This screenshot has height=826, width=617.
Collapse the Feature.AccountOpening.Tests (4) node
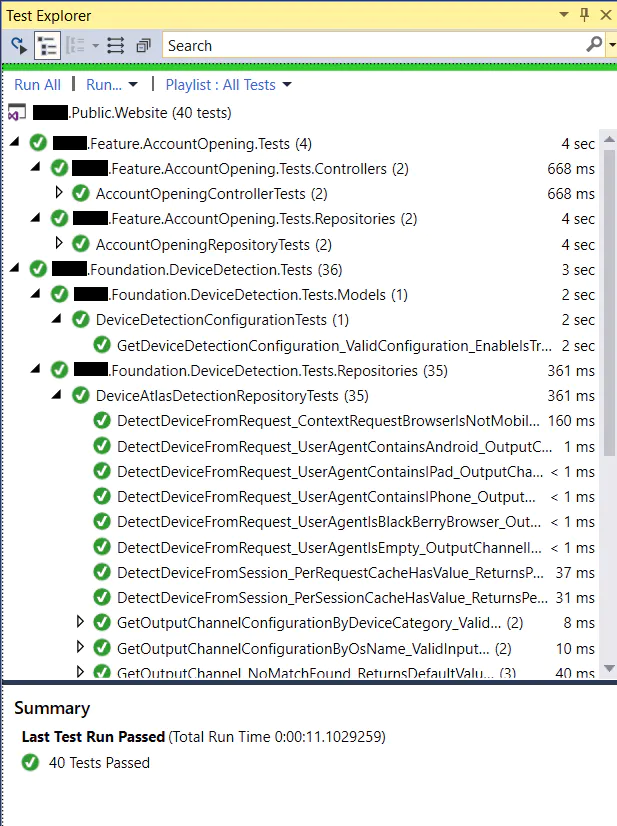15,141
